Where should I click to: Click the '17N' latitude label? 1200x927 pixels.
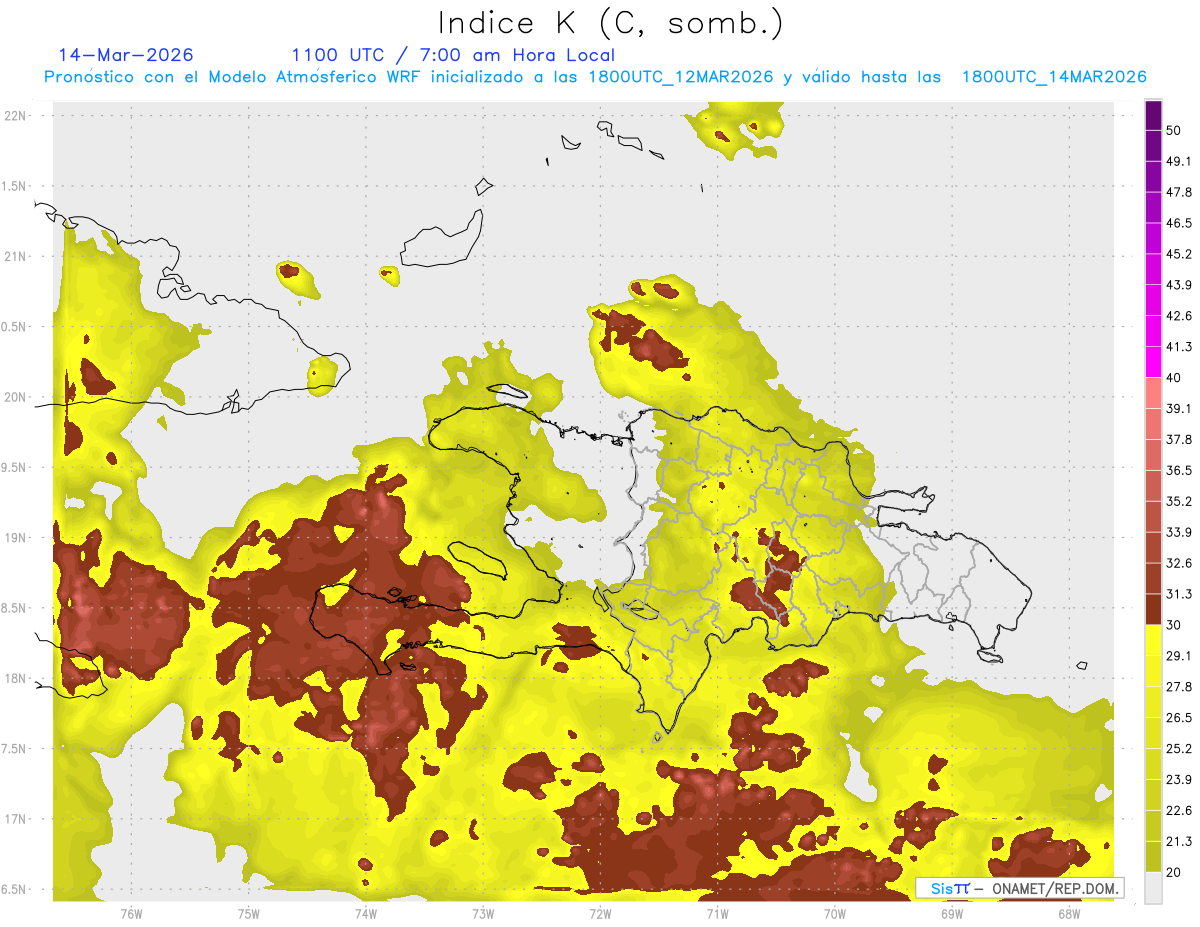click(16, 819)
